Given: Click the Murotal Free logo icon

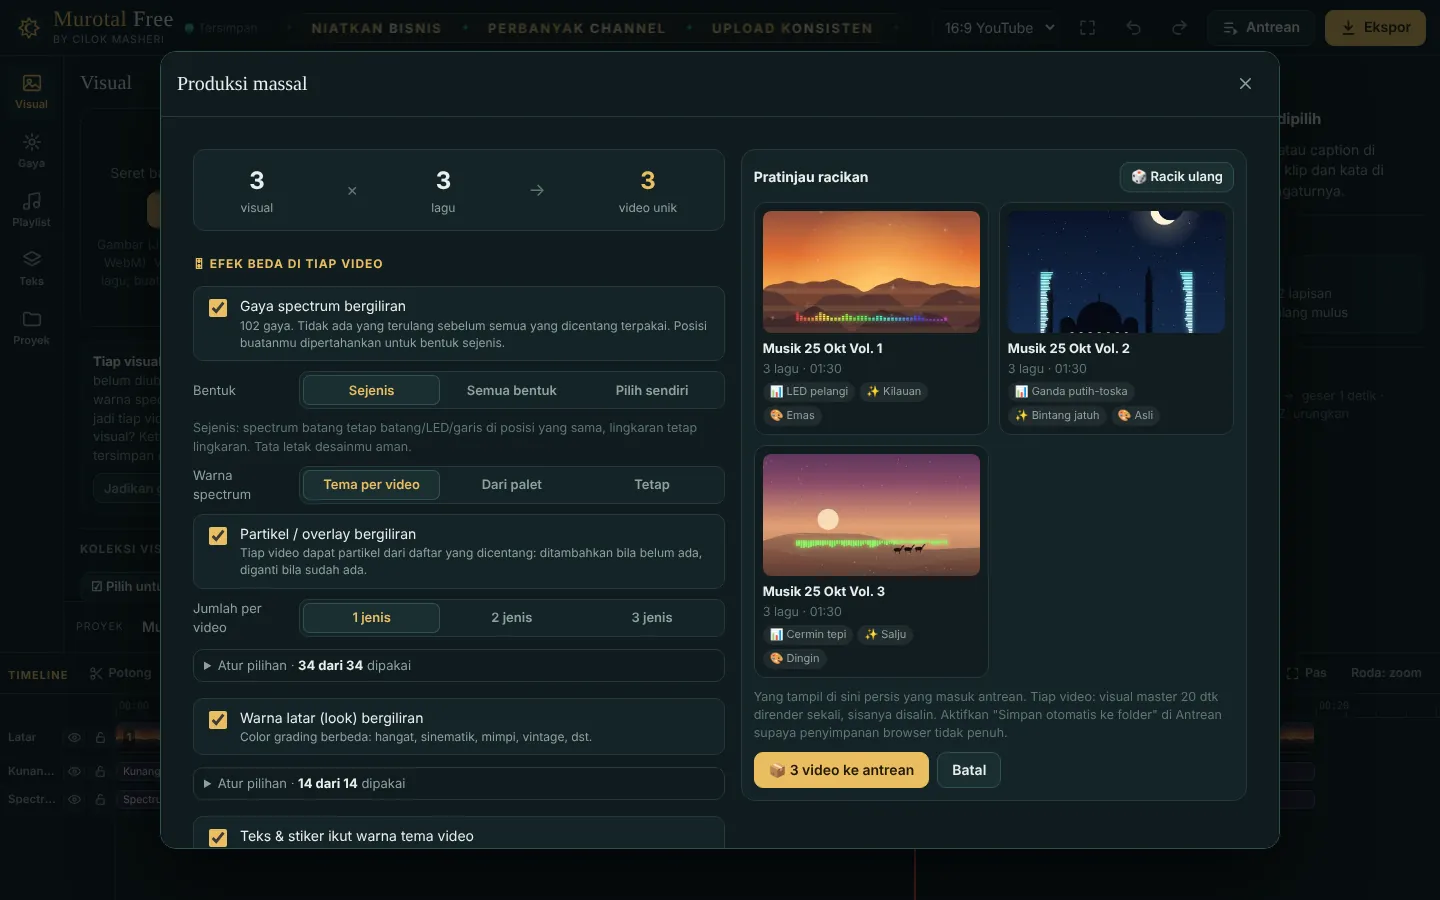Looking at the screenshot, I should pos(29,28).
